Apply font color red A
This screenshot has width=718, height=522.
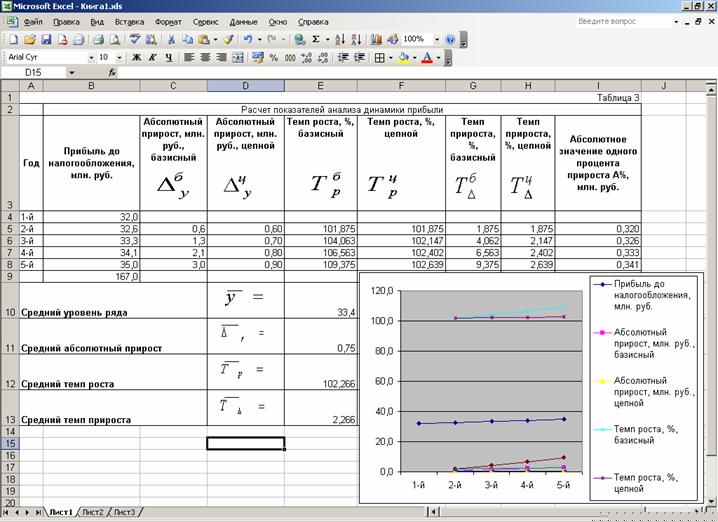pyautogui.click(x=427, y=58)
